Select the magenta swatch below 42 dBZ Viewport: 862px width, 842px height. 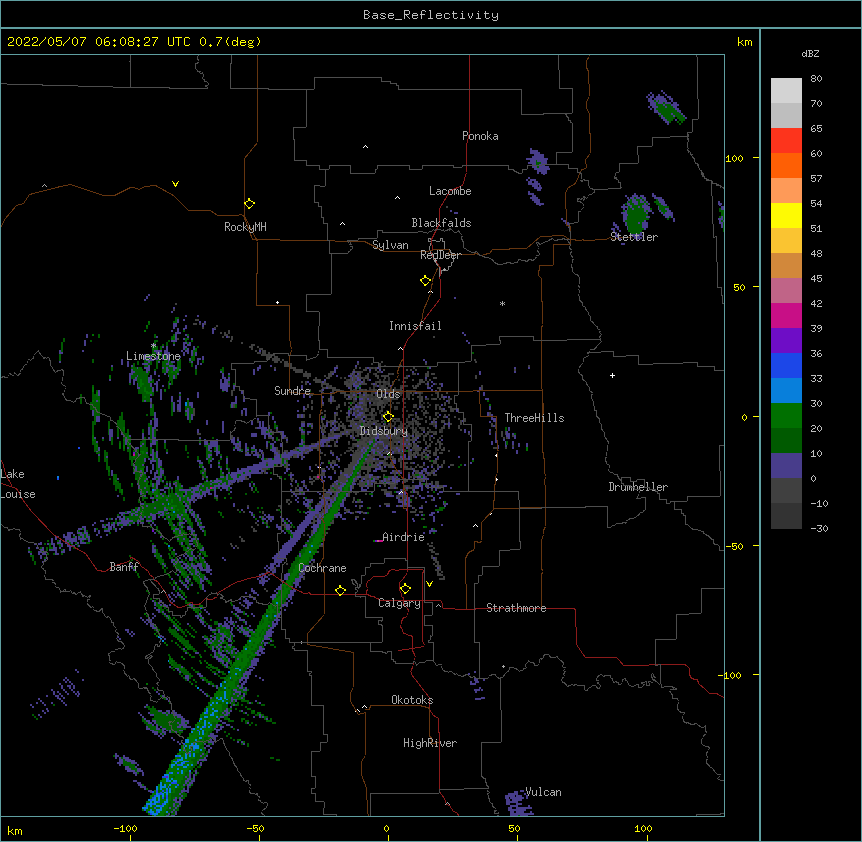click(786, 315)
